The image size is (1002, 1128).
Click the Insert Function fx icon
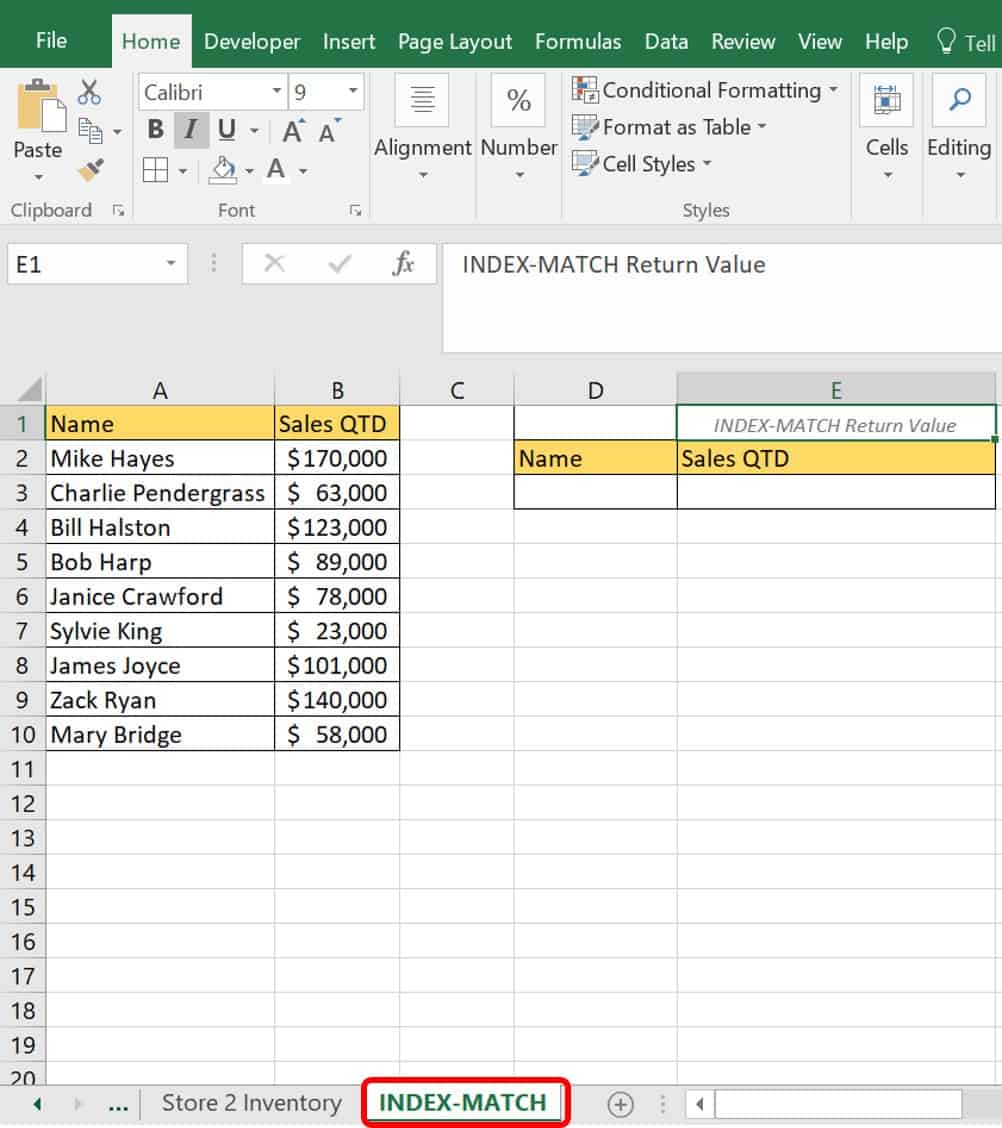click(x=404, y=263)
